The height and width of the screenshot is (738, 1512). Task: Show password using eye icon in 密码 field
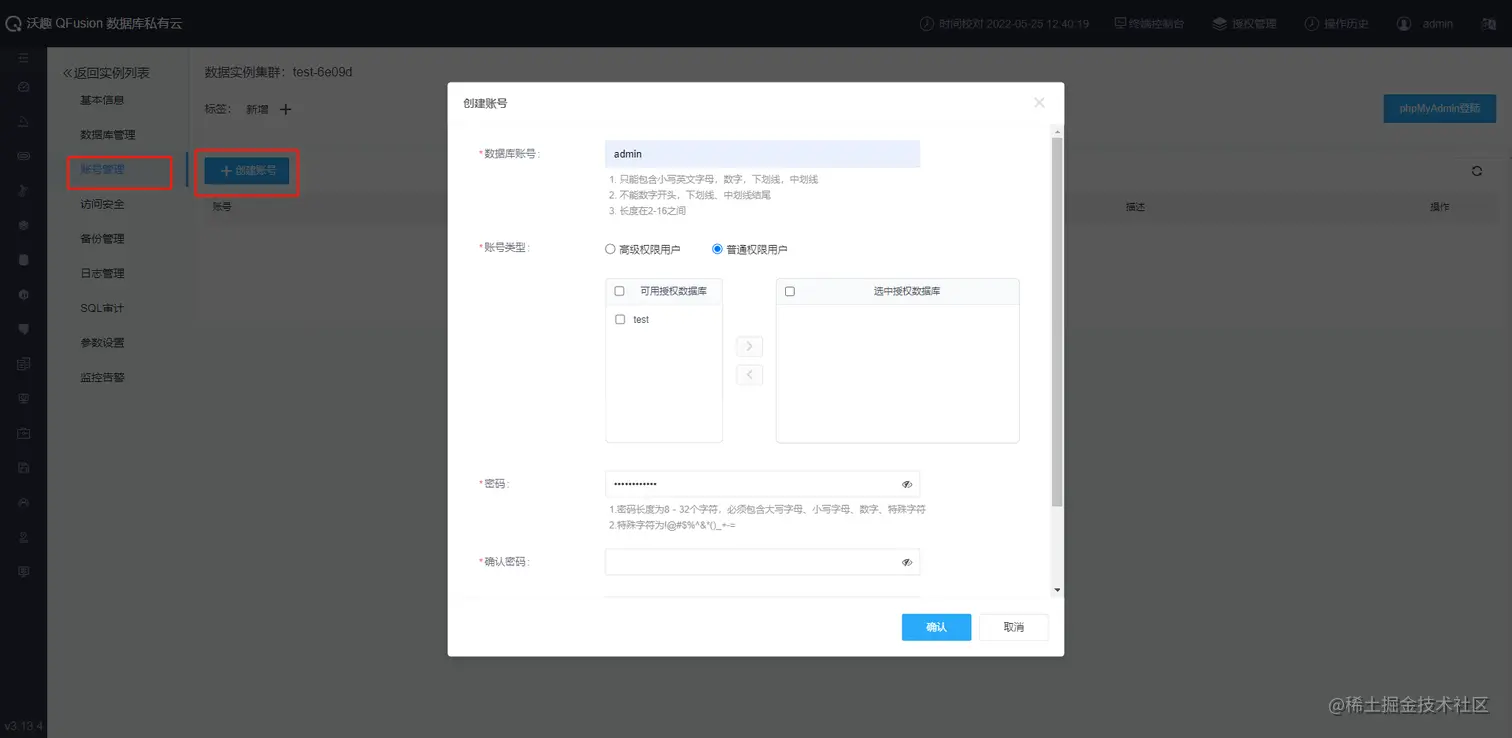[907, 484]
